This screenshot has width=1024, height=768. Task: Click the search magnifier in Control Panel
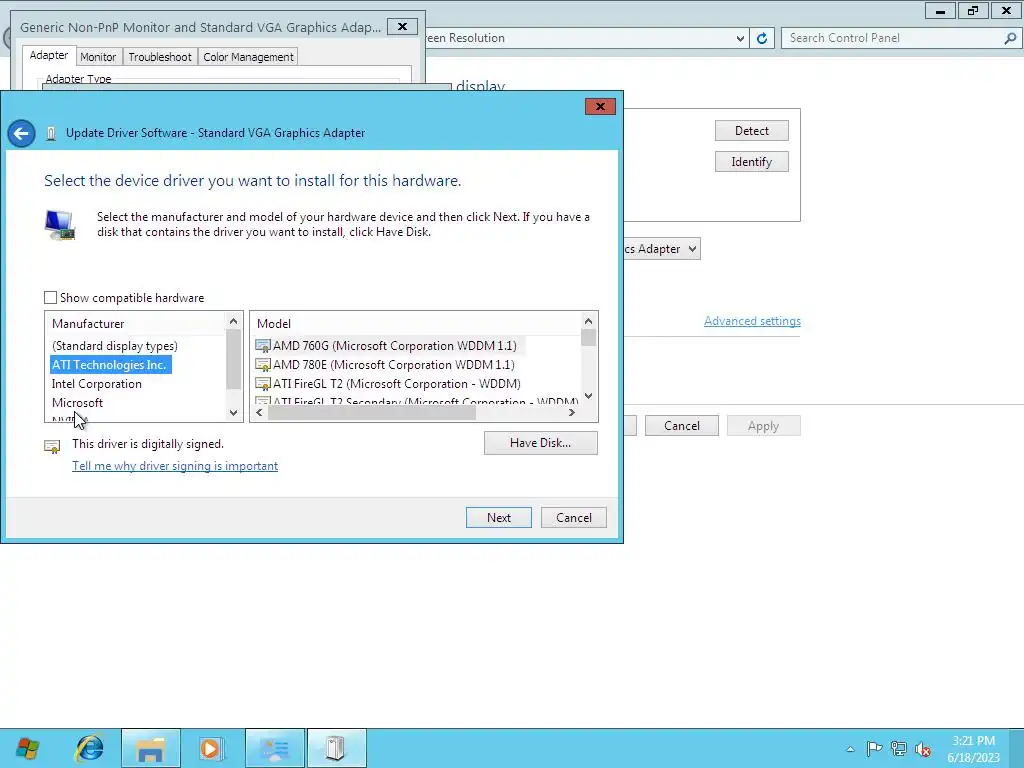coord(1010,39)
